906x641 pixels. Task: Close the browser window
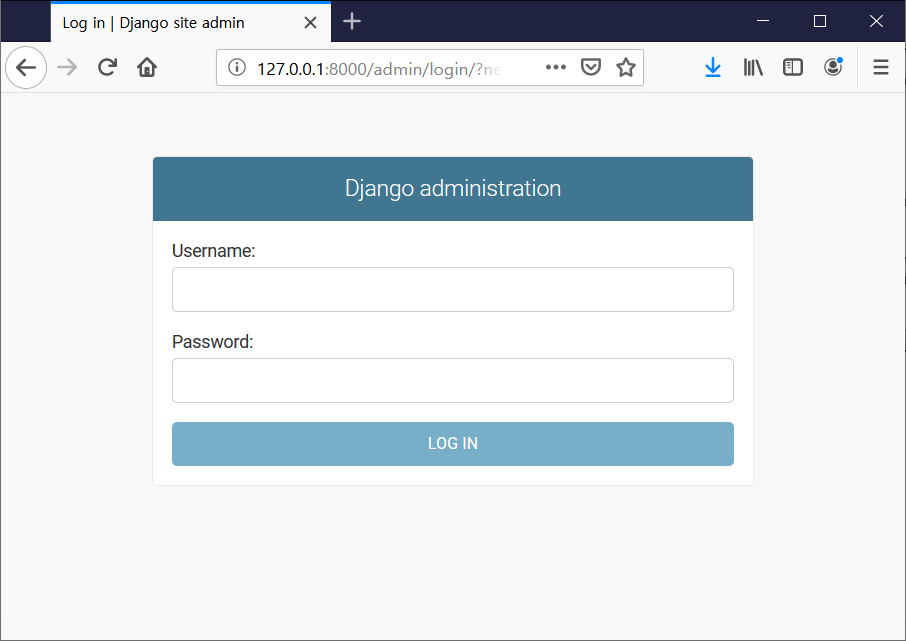pyautogui.click(x=876, y=21)
